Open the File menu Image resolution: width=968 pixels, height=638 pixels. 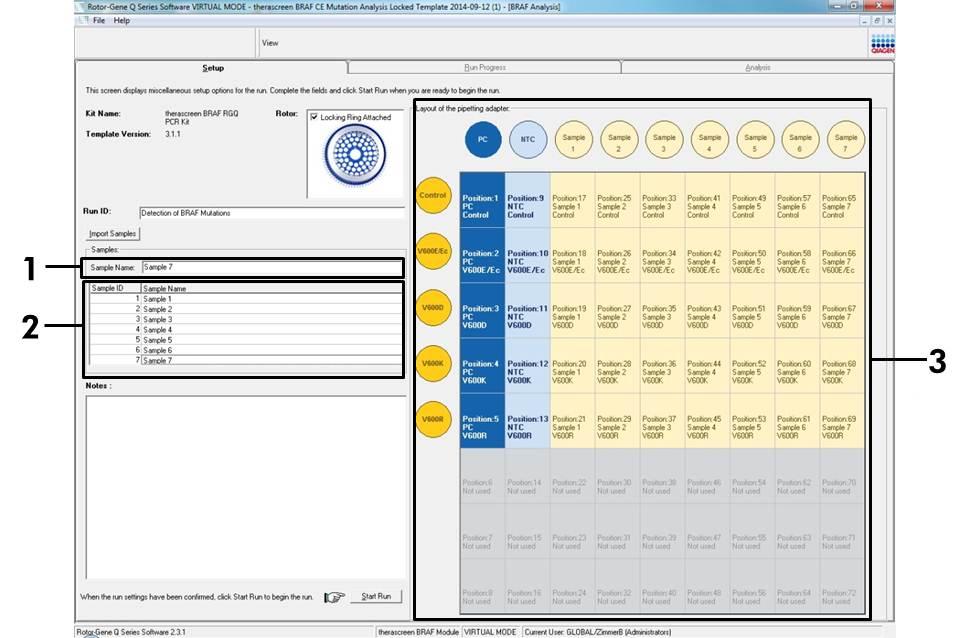[99, 20]
